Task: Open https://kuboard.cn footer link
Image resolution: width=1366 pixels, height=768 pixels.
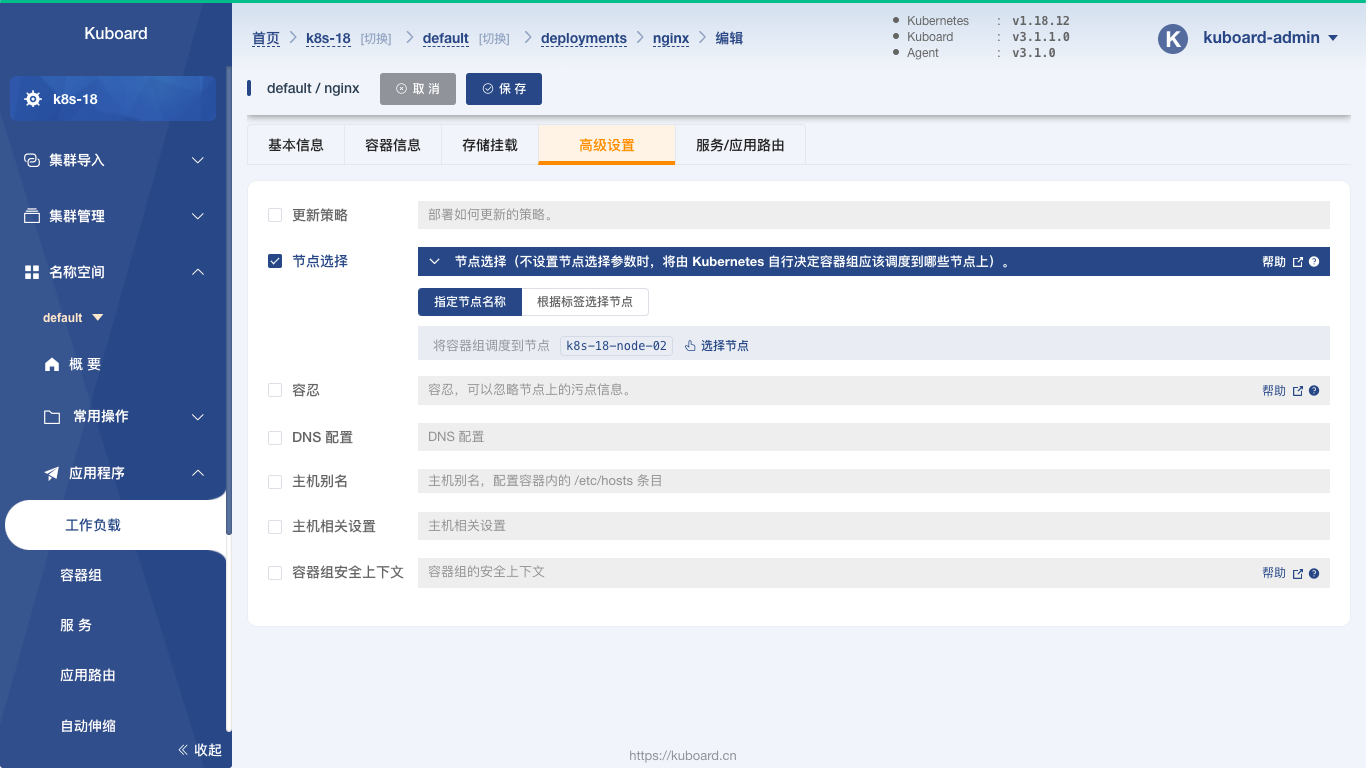Action: pyautogui.click(x=683, y=756)
